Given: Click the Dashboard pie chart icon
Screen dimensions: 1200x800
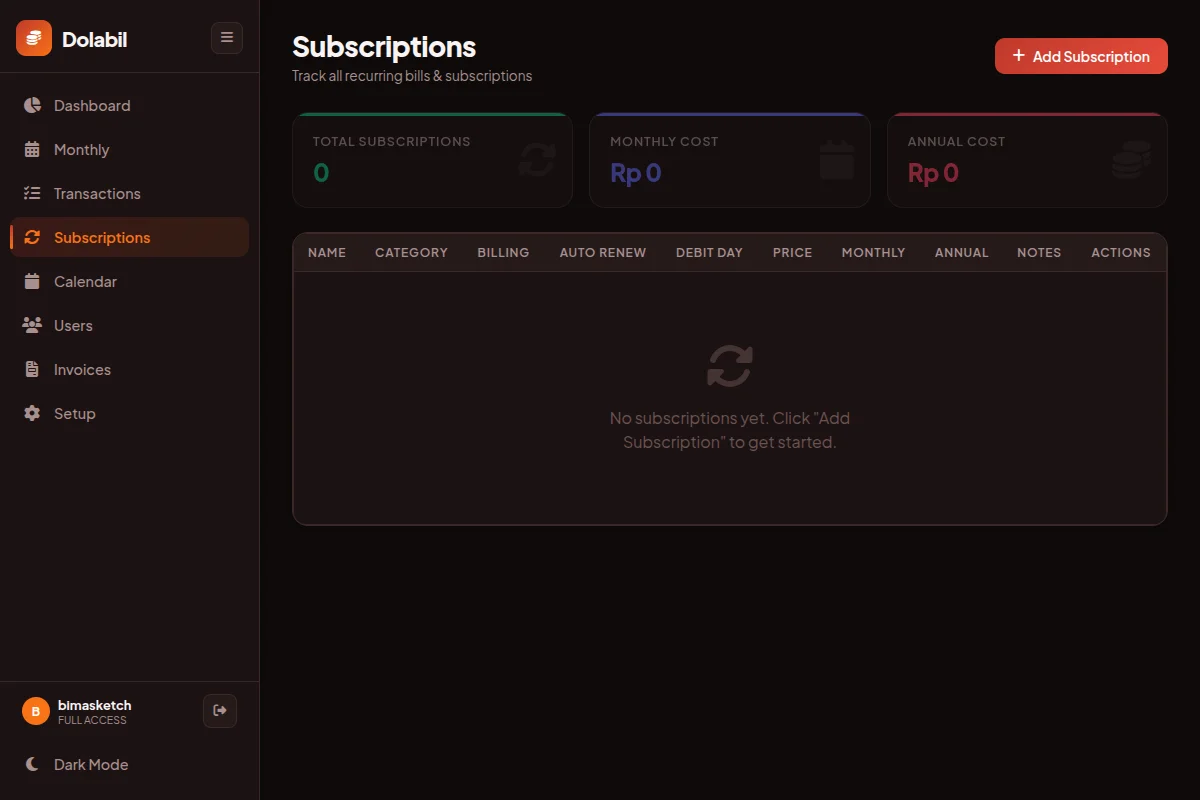Looking at the screenshot, I should click(x=33, y=105).
